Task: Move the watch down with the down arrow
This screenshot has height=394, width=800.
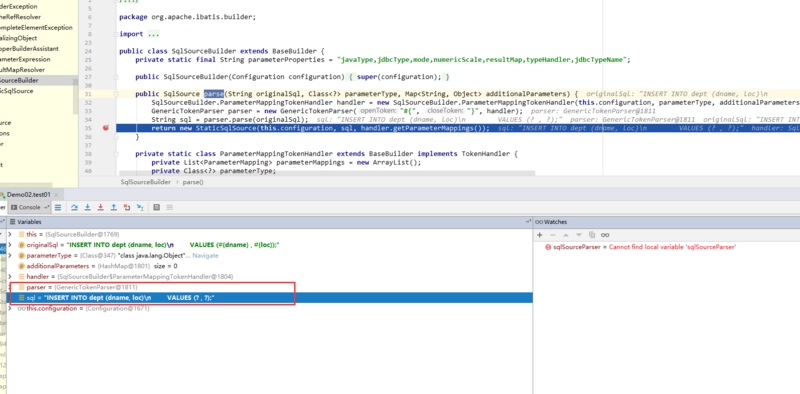Action: click(x=579, y=235)
